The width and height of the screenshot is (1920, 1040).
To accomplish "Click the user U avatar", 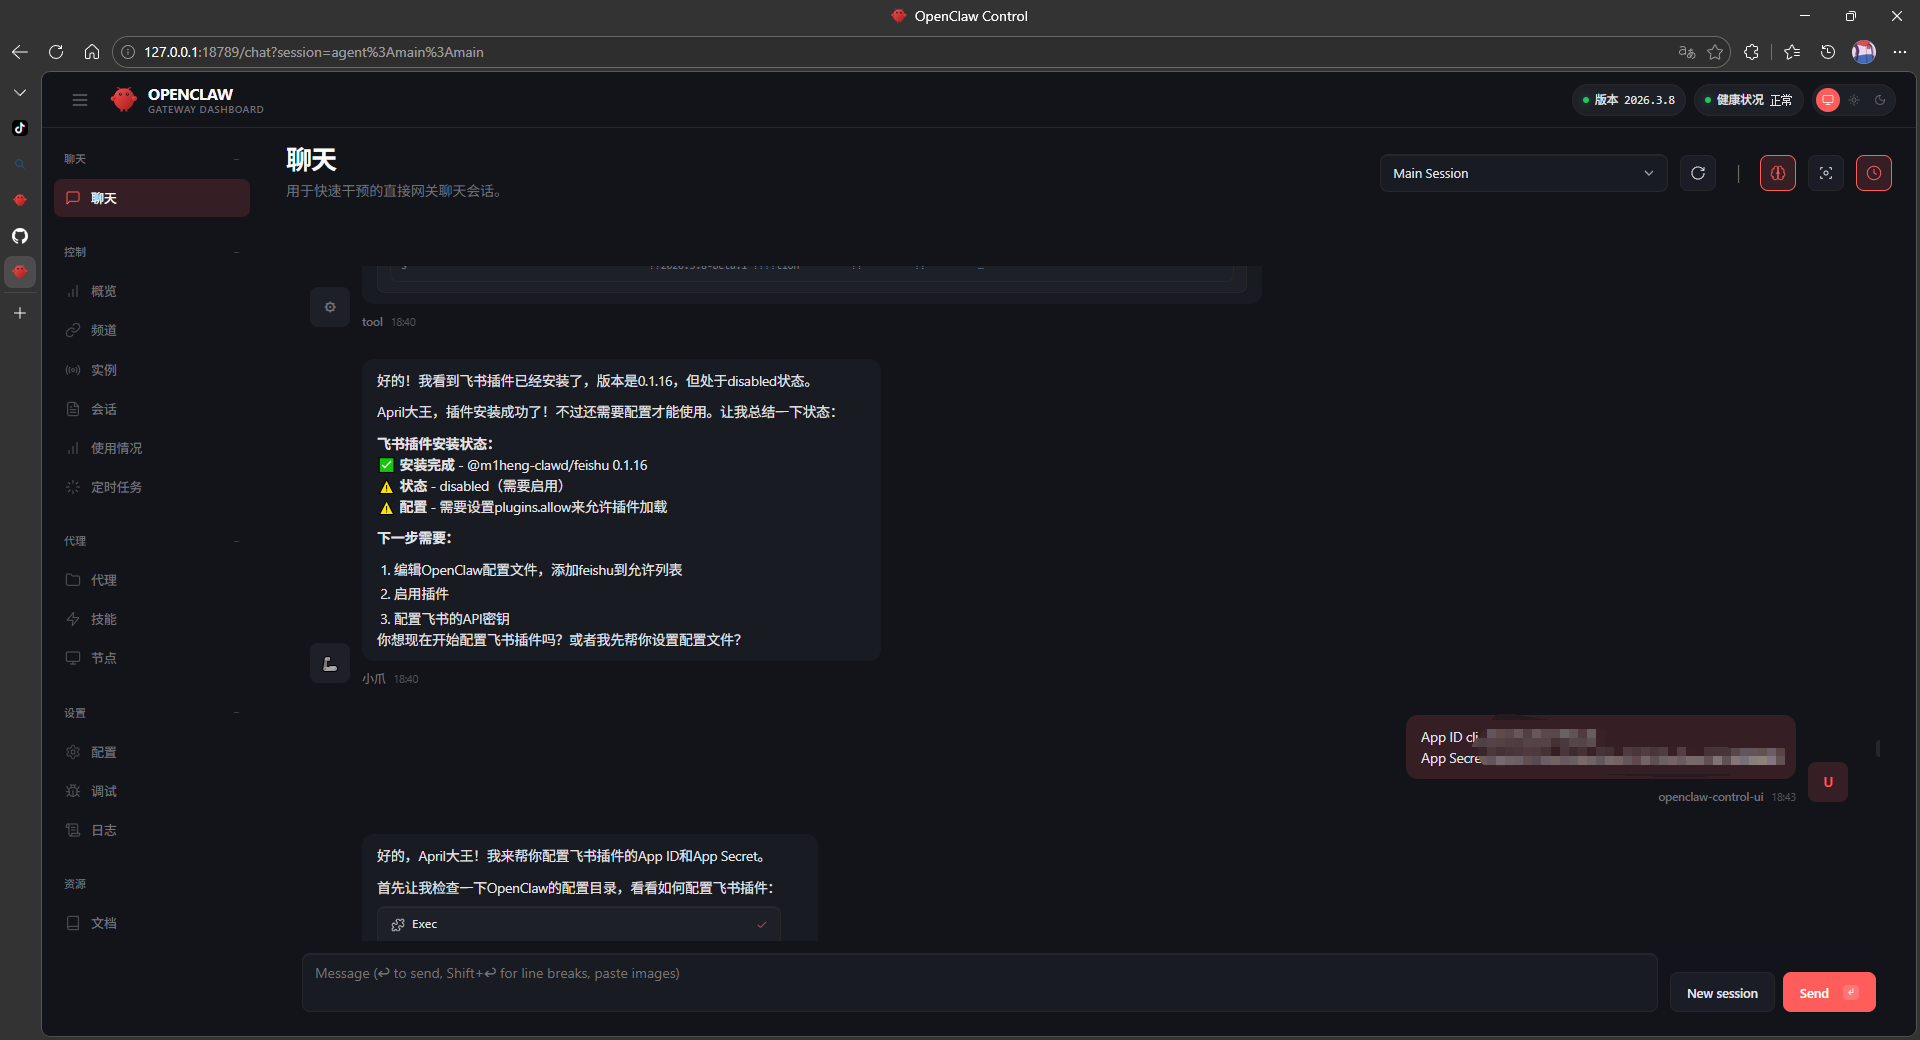I will 1828,782.
